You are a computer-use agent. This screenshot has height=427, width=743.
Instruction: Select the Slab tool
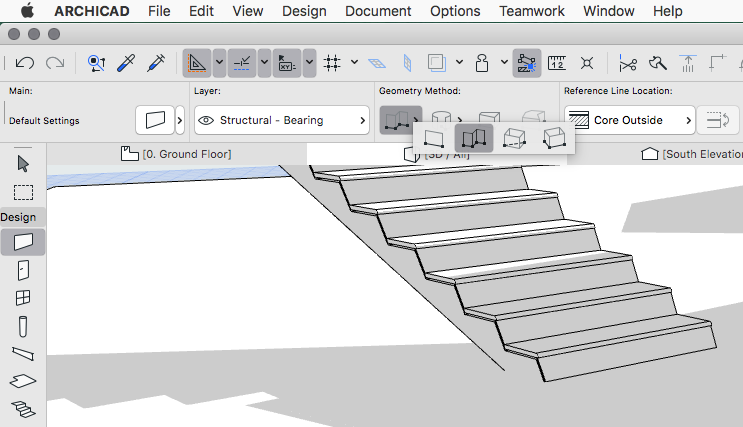coord(23,381)
